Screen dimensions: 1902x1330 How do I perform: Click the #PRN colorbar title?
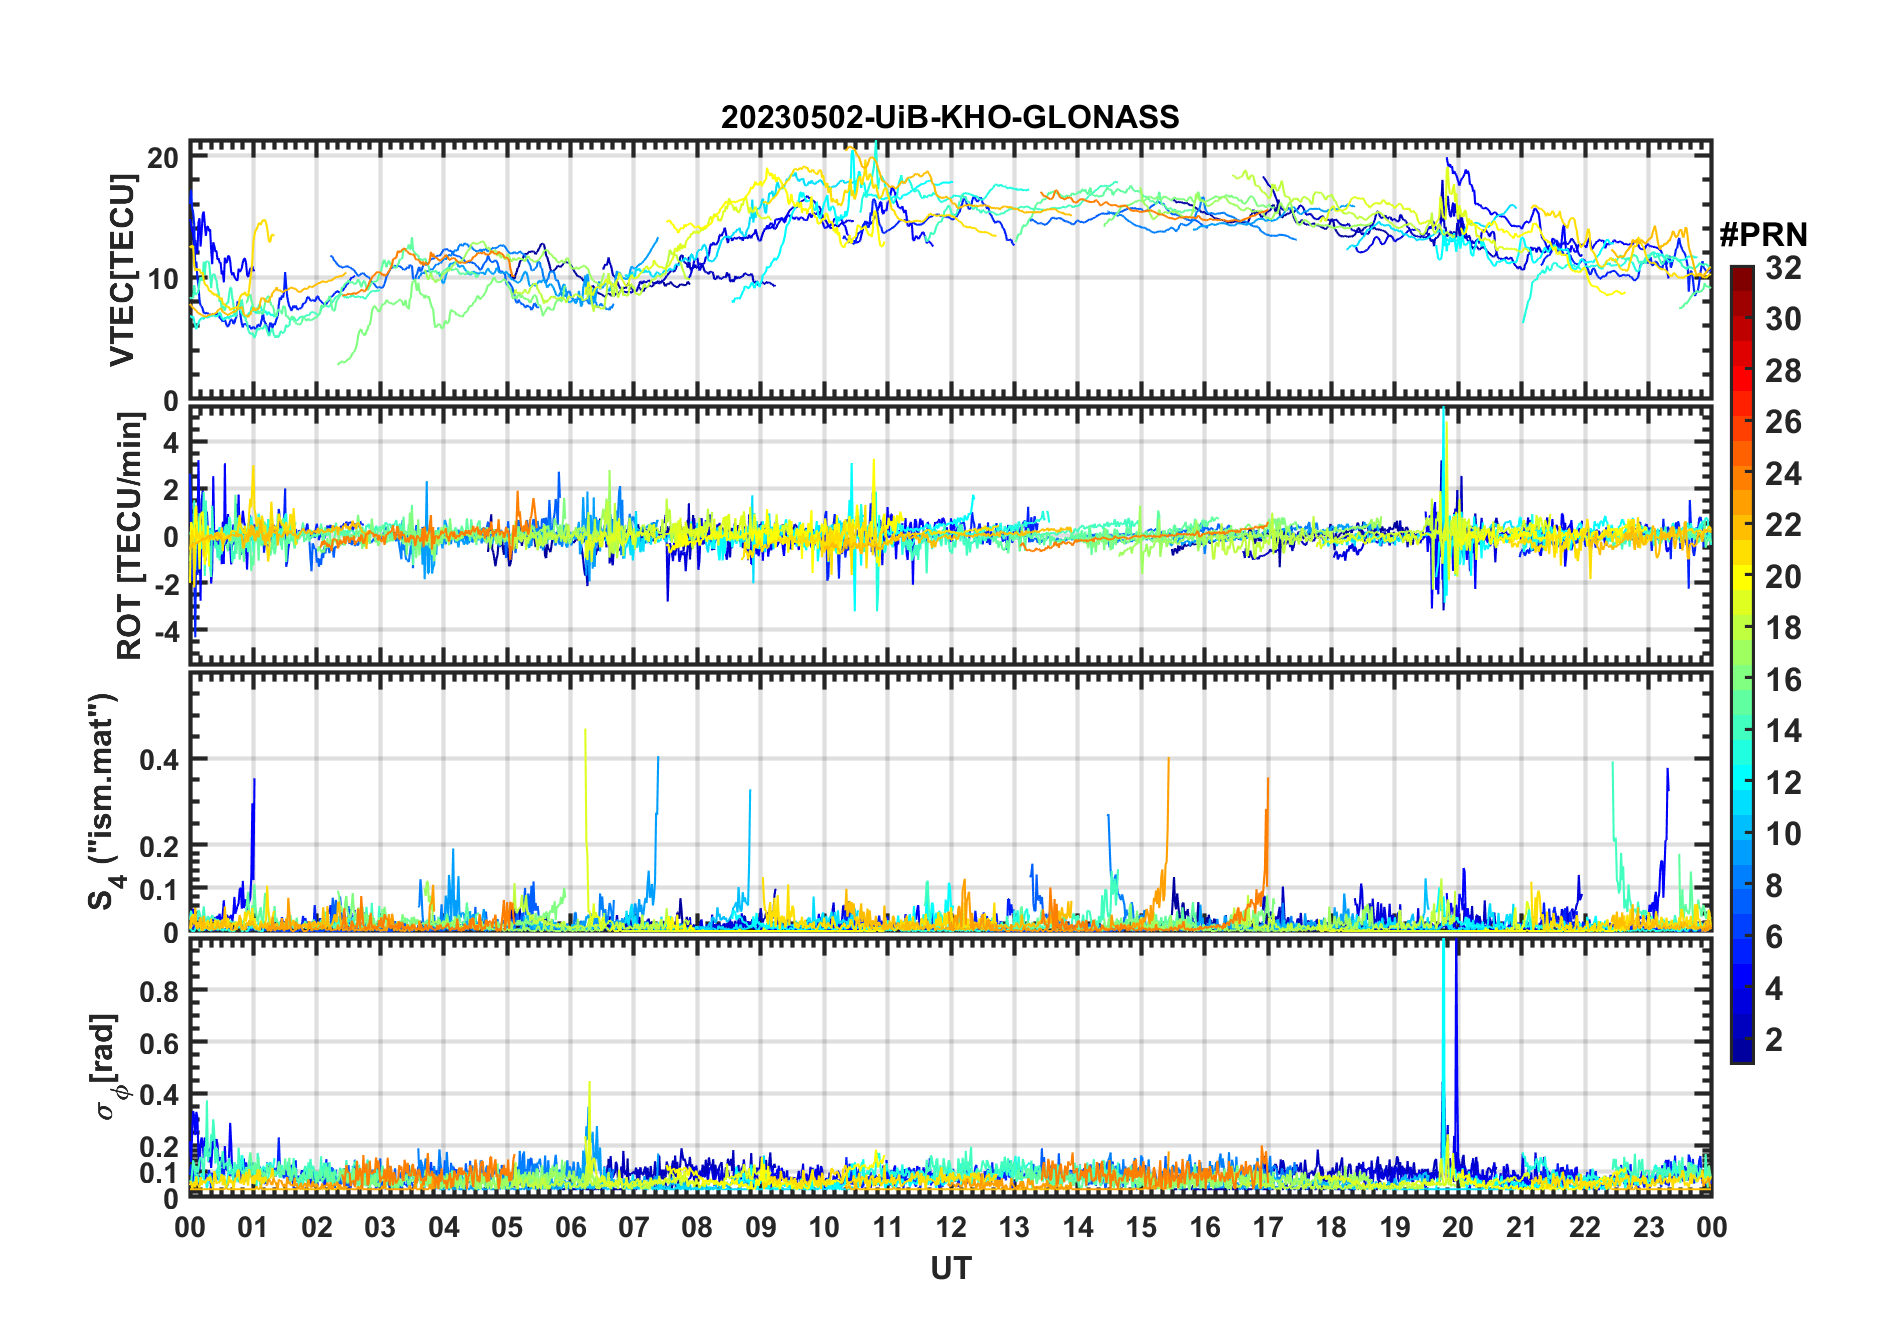click(1763, 235)
